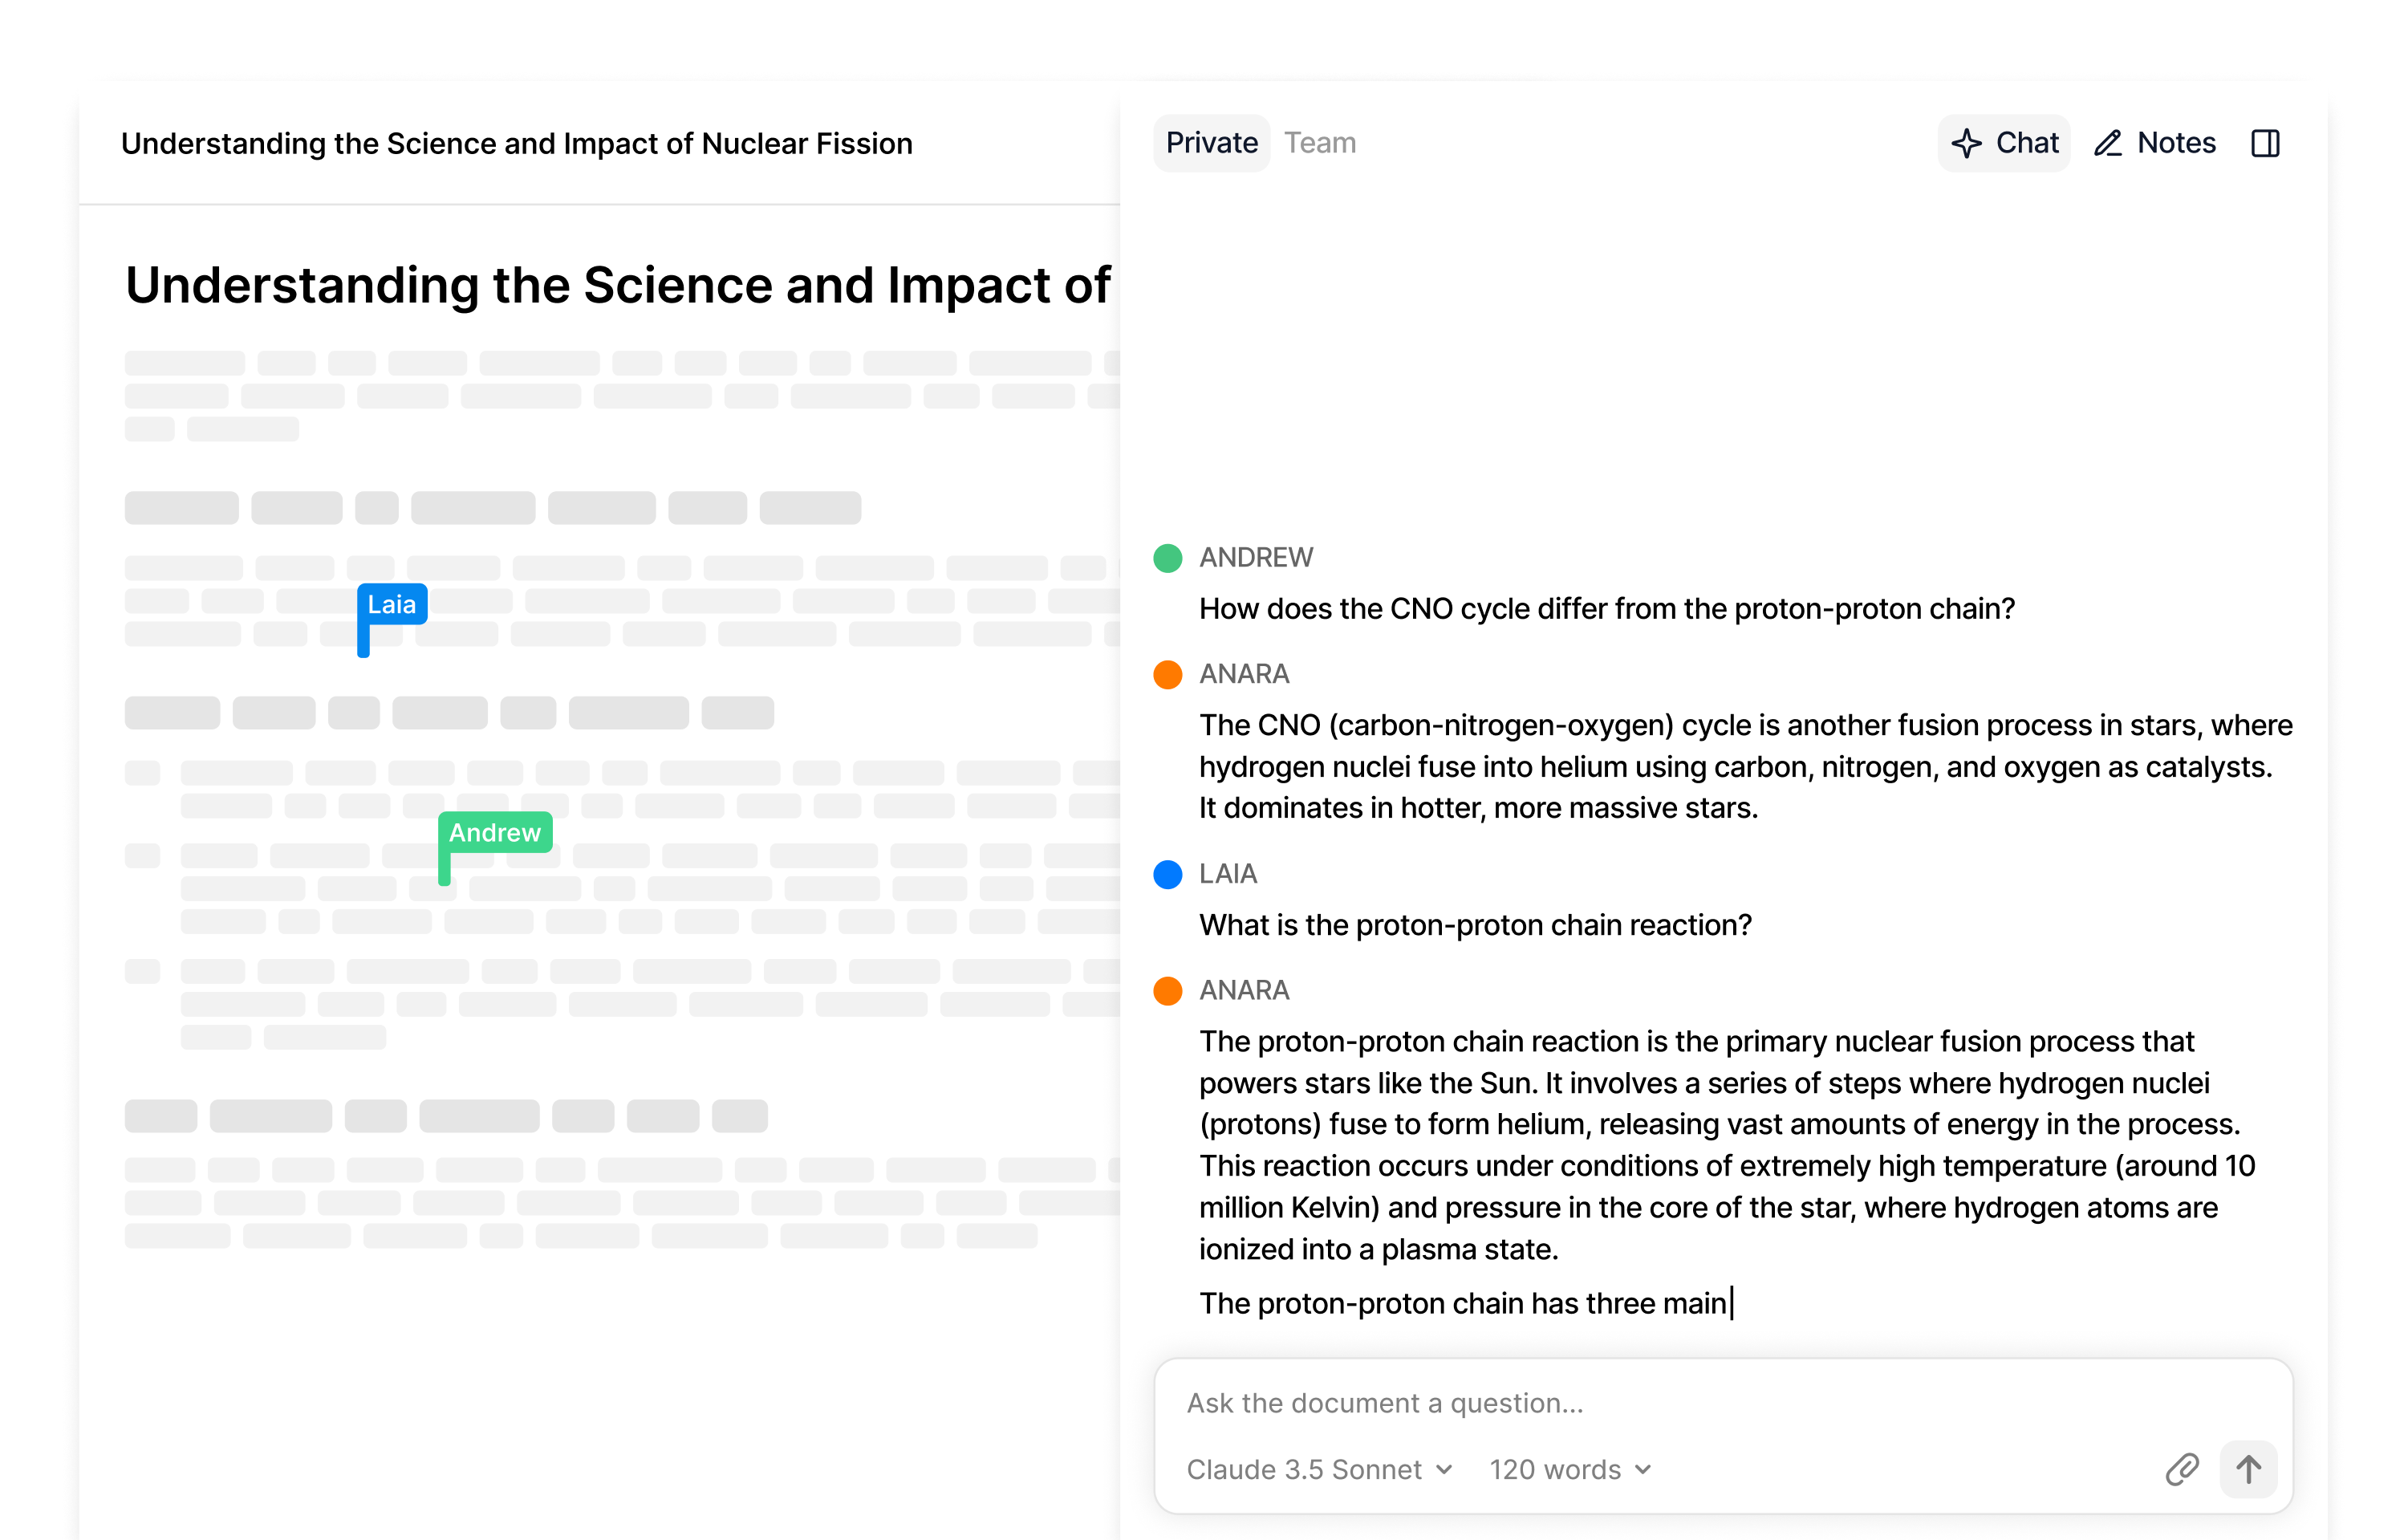This screenshot has height=1540, width=2408.
Task: Click the Andrew cursor label in document
Action: coord(495,832)
